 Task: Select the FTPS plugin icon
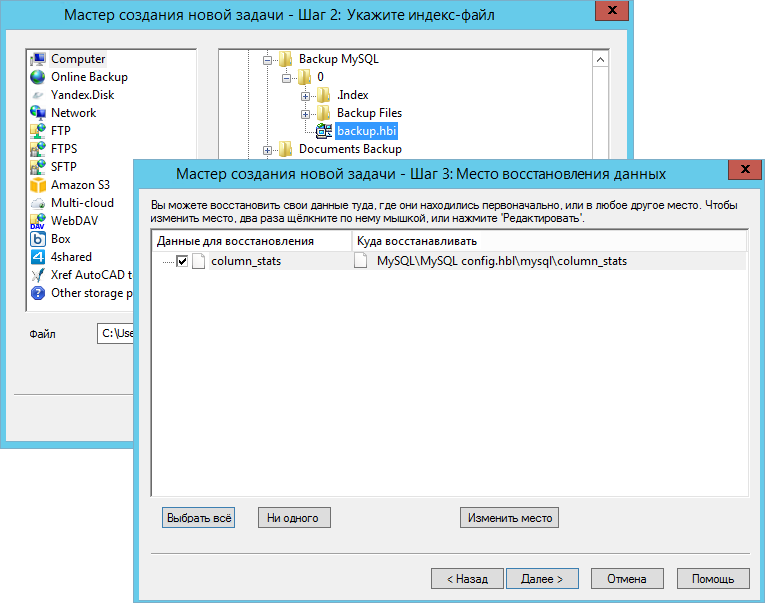tap(38, 149)
